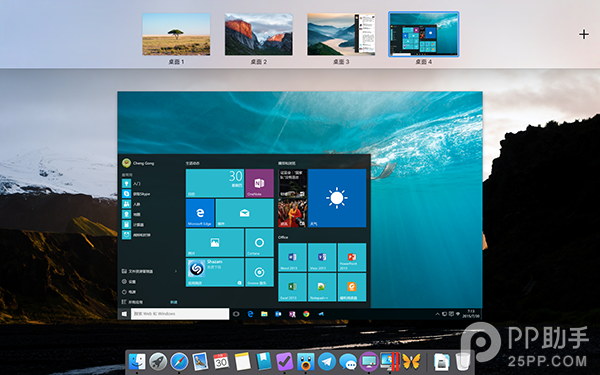Open Safari in the Dock
Image resolution: width=600 pixels, height=375 pixels.
click(179, 361)
